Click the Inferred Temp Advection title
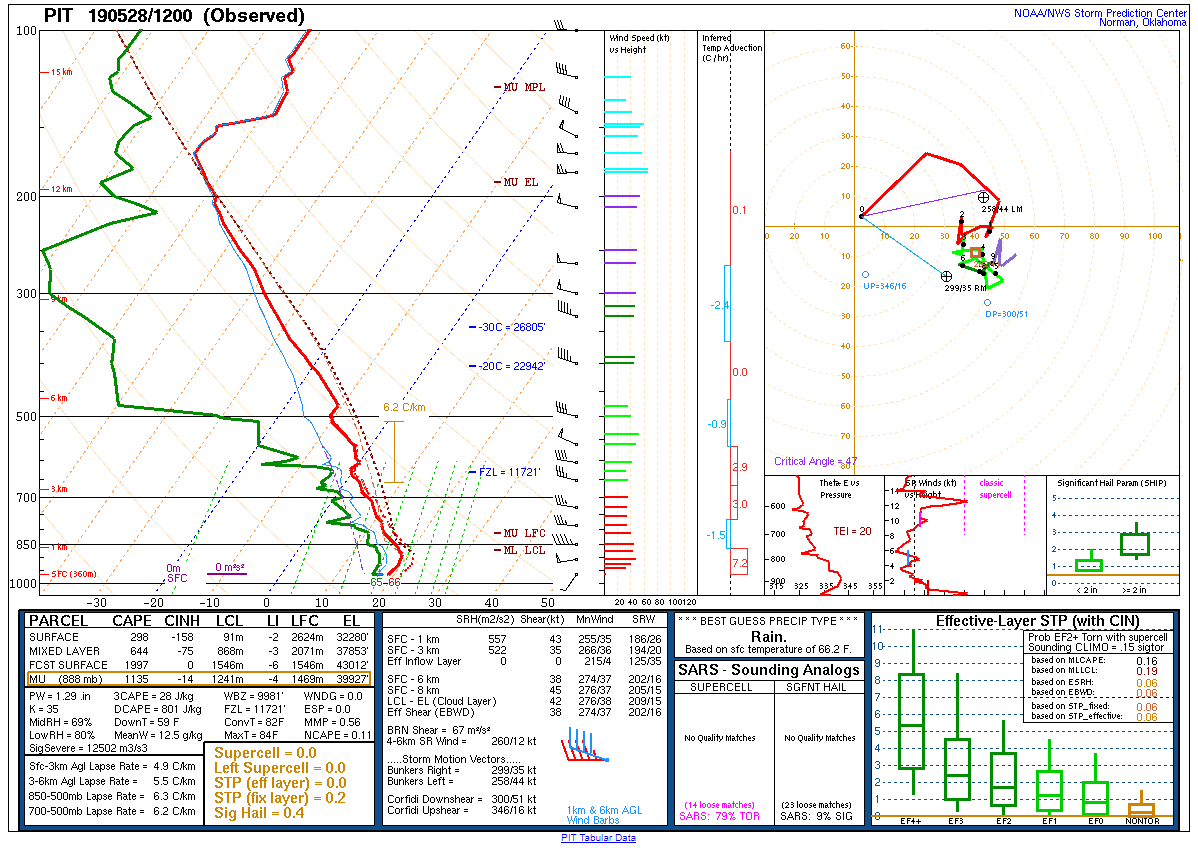1198x848 pixels. (x=732, y=47)
